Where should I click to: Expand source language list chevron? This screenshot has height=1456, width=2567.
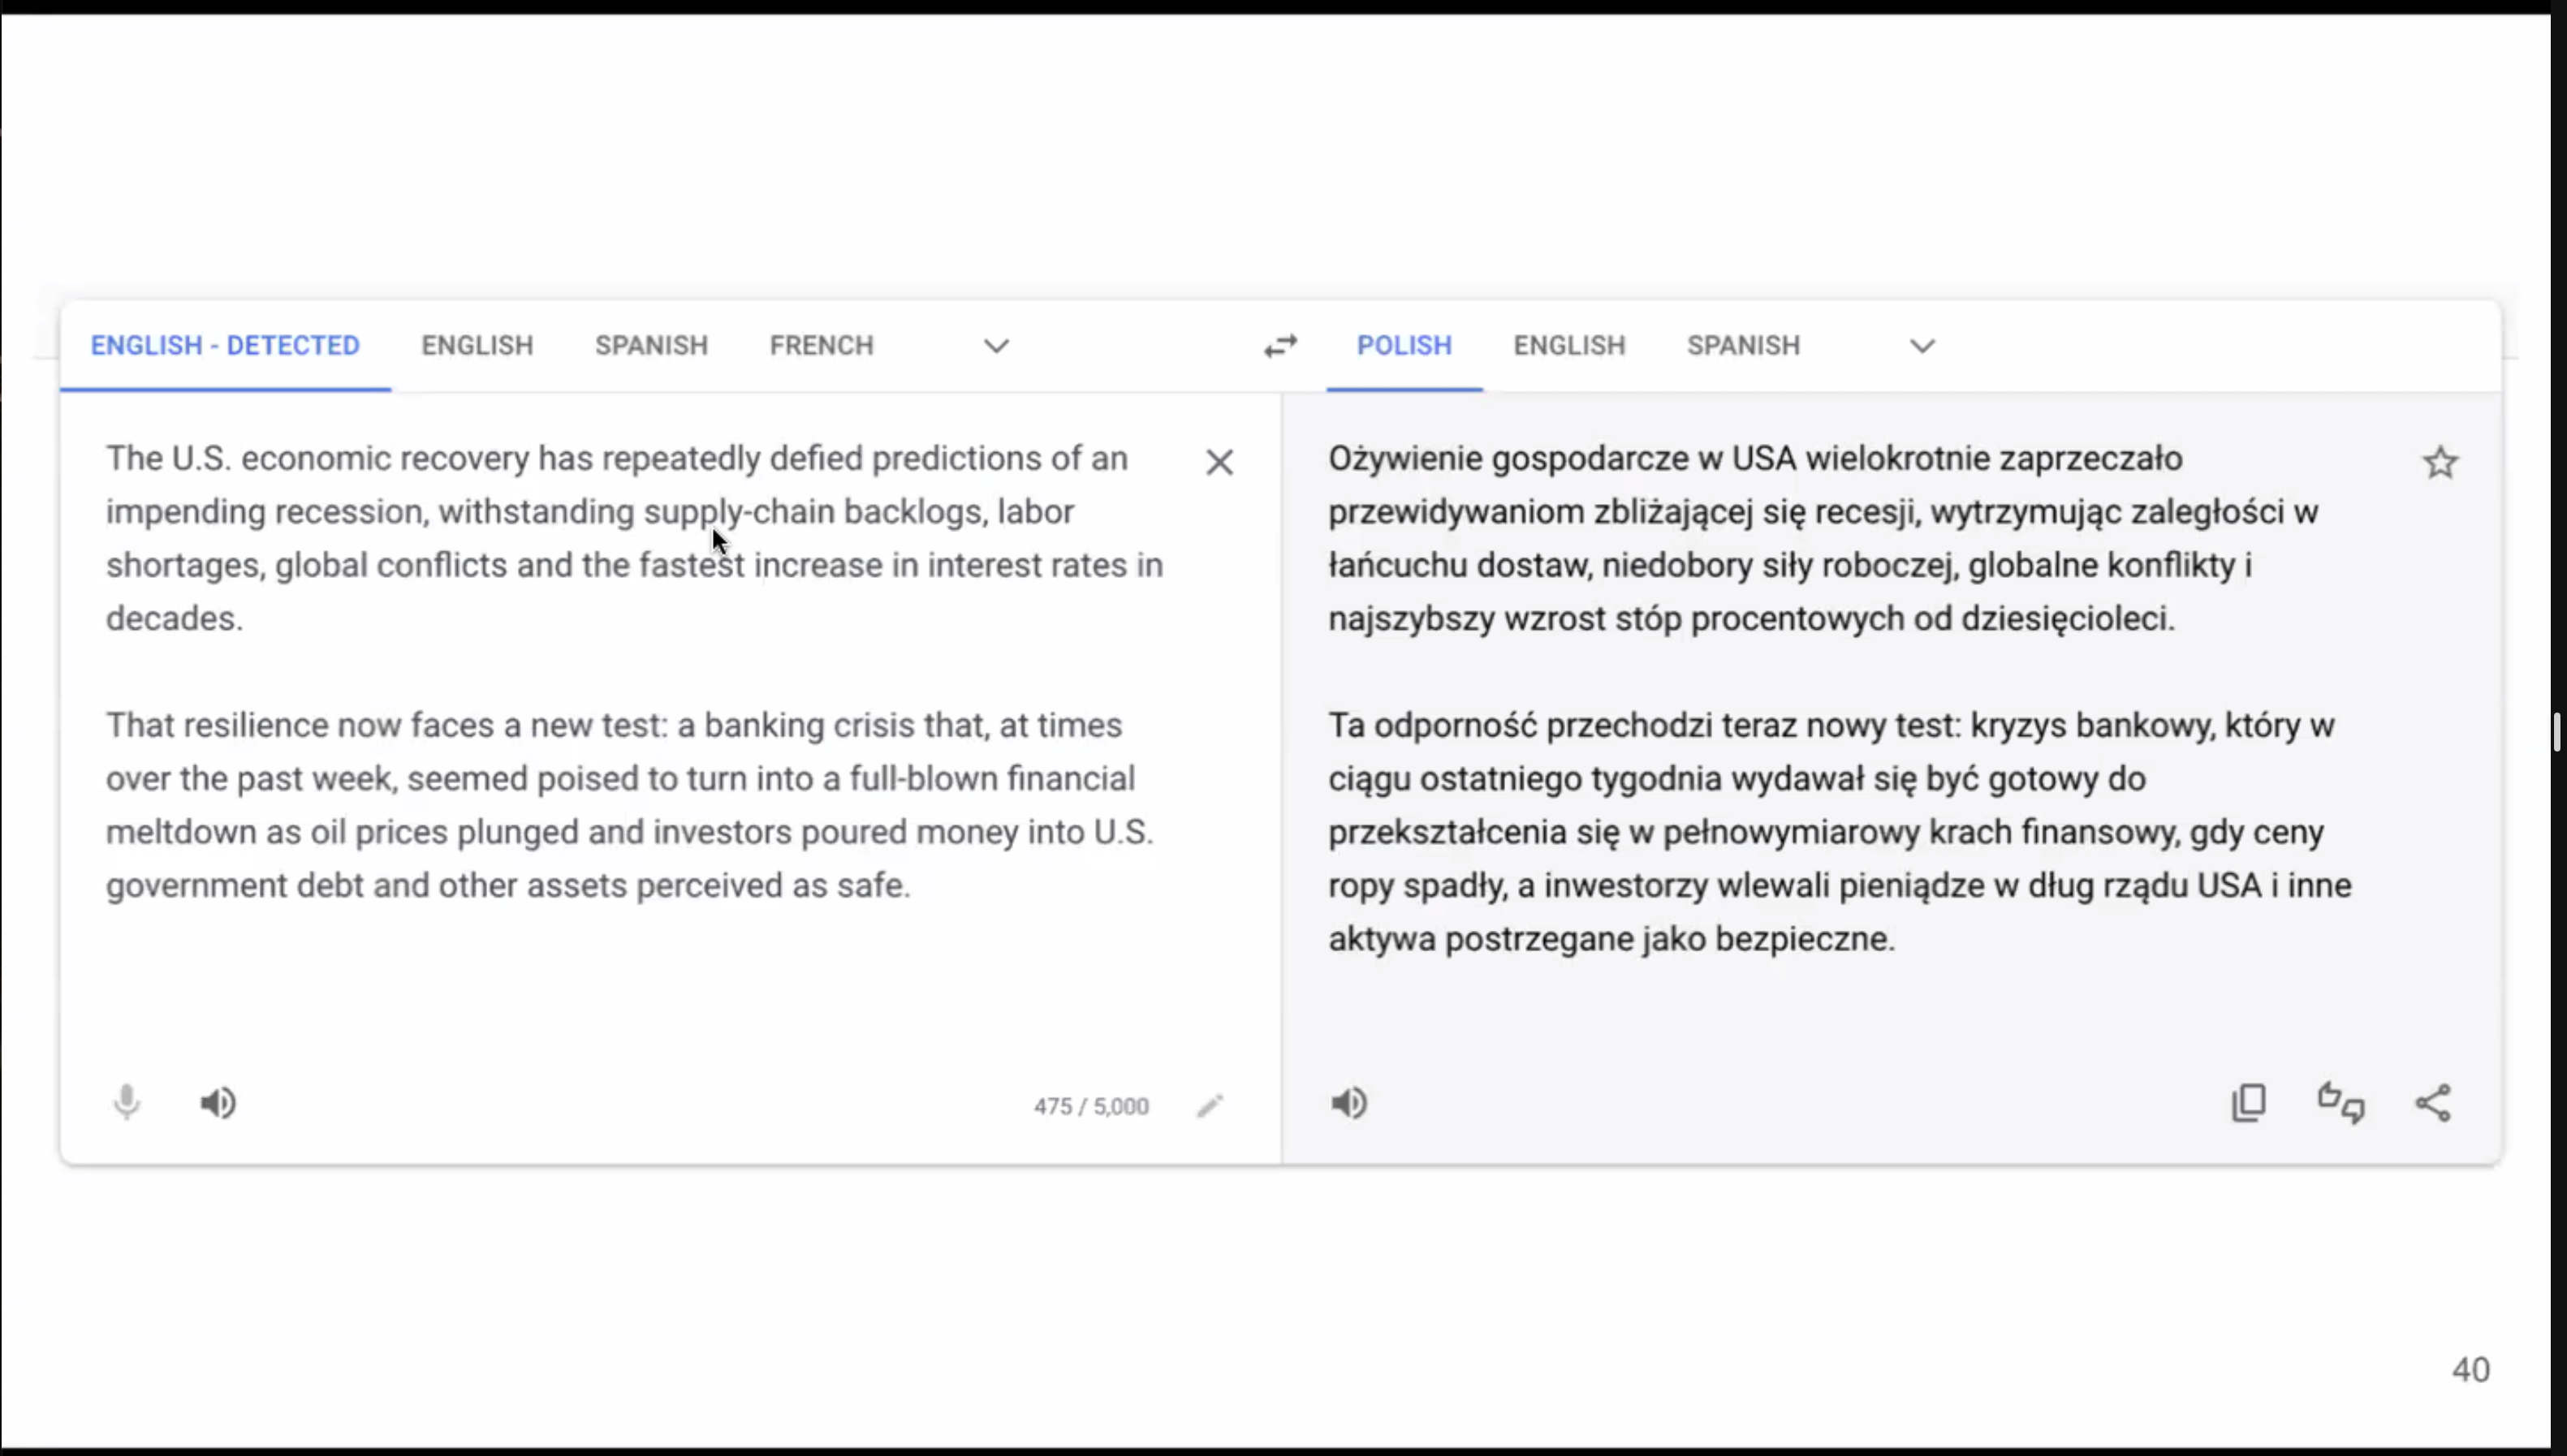point(996,346)
